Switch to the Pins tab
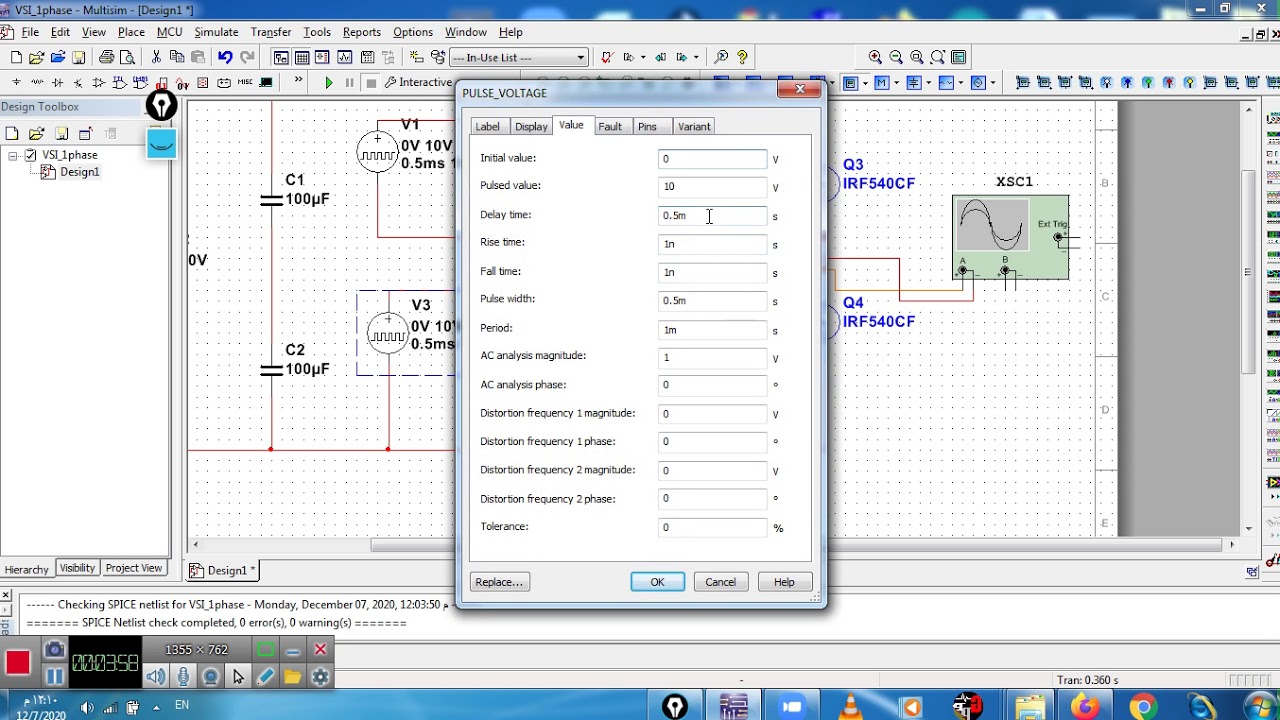Image resolution: width=1280 pixels, height=720 pixels. point(647,126)
